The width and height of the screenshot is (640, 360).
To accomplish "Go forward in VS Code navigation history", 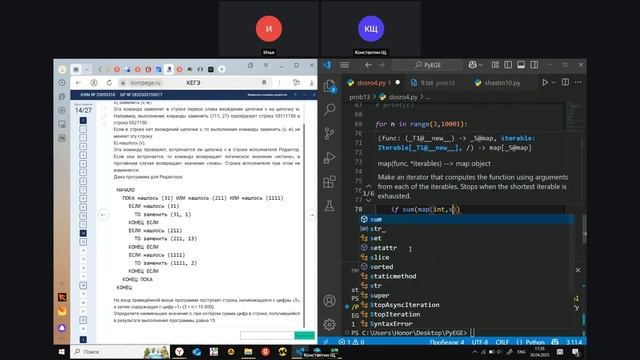I will (382, 65).
